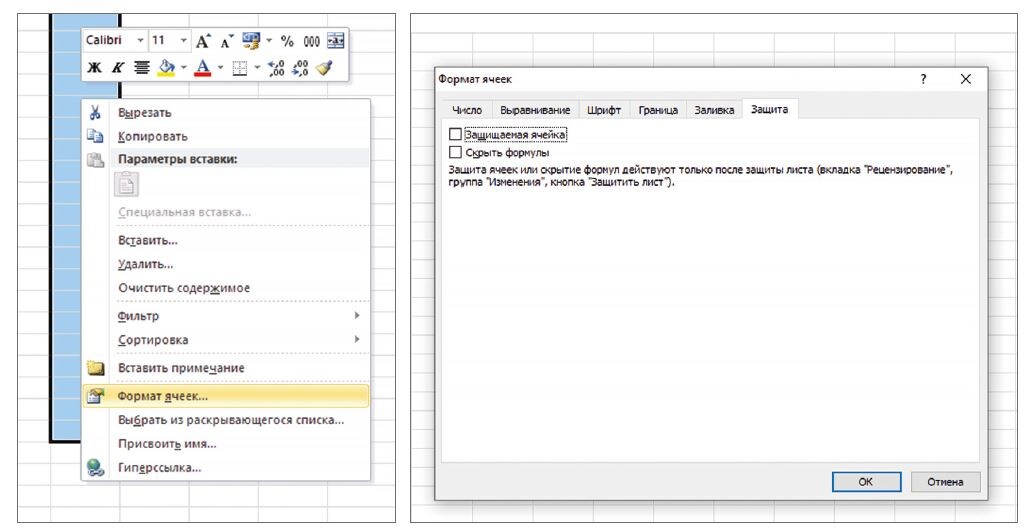Open the Calibri font name dropdown

pos(140,41)
